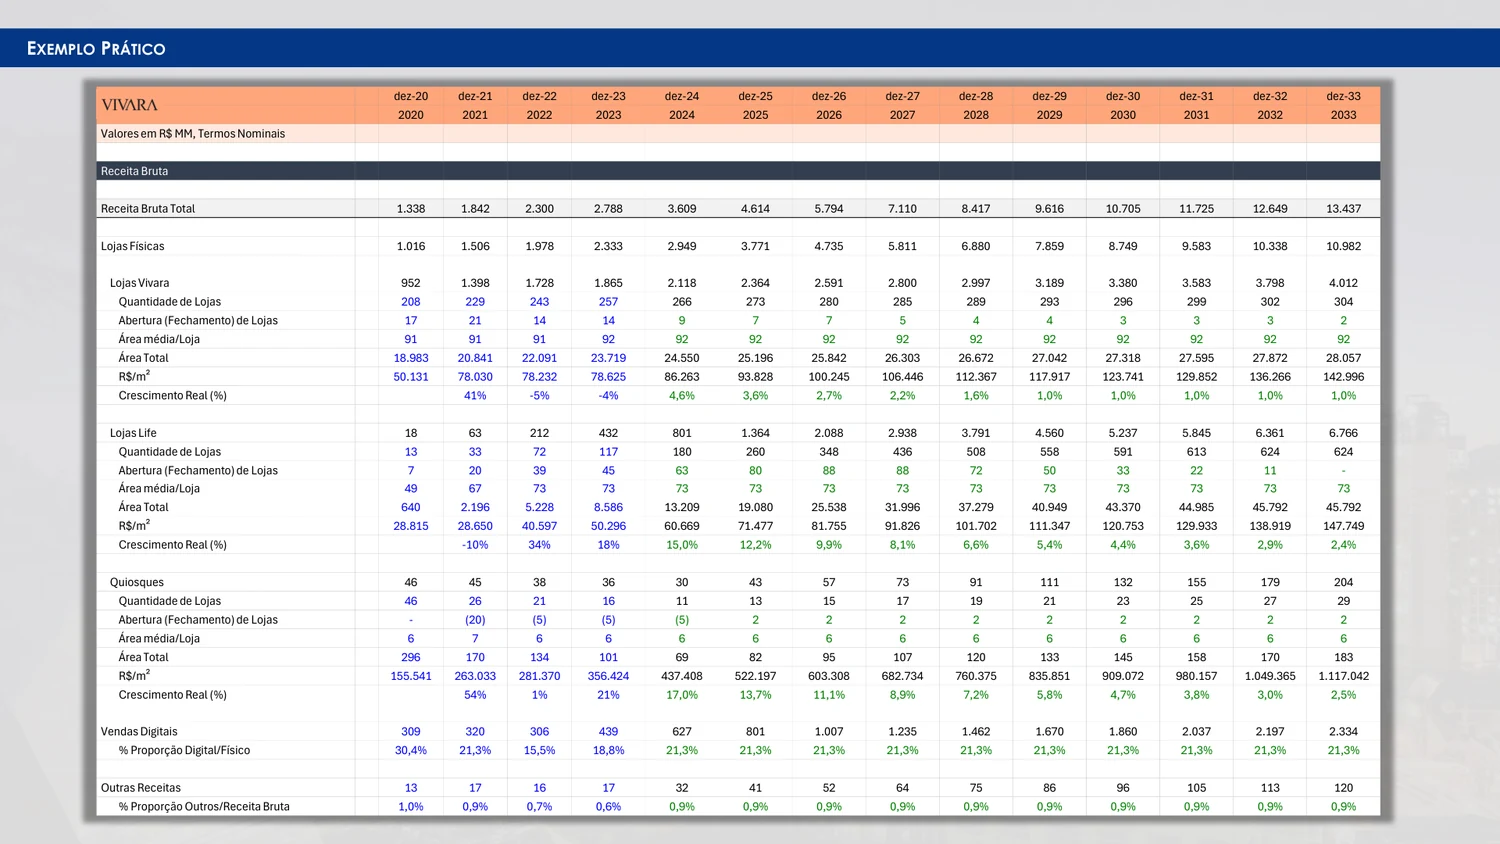Select the 'Lojas Físicas' row label
This screenshot has width=1500, height=844.
click(x=133, y=246)
